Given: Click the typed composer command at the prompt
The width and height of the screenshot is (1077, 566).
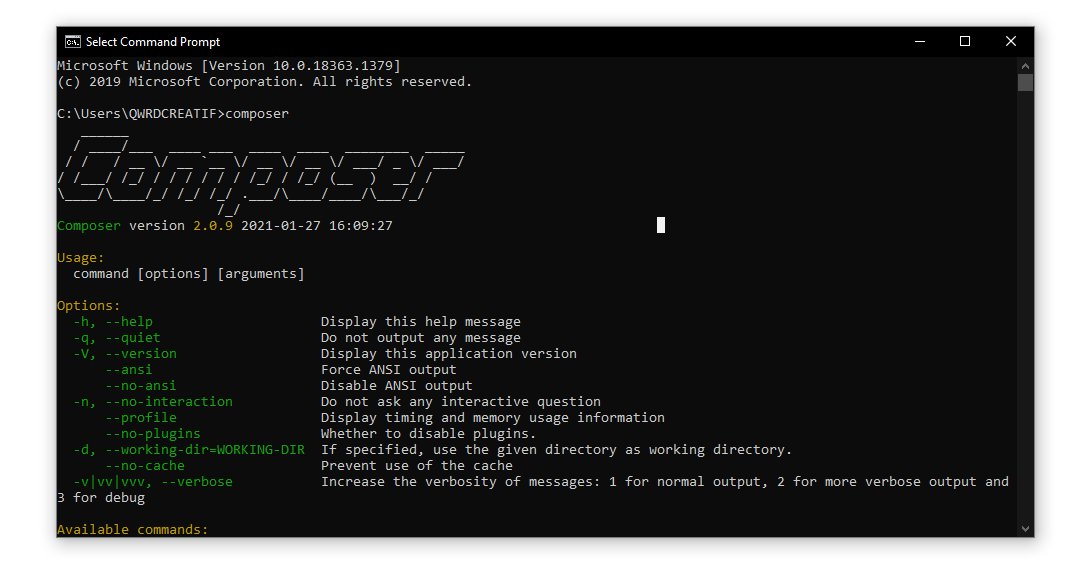Looking at the screenshot, I should 257,114.
